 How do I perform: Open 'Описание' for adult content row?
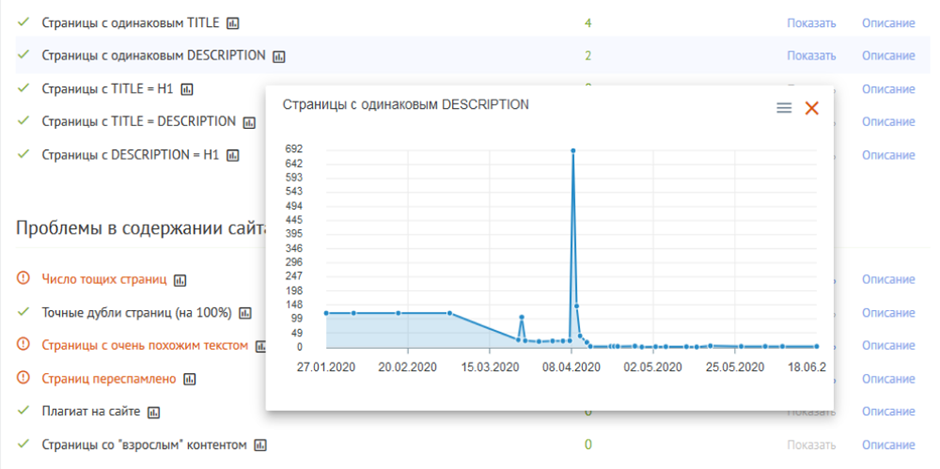tap(888, 445)
